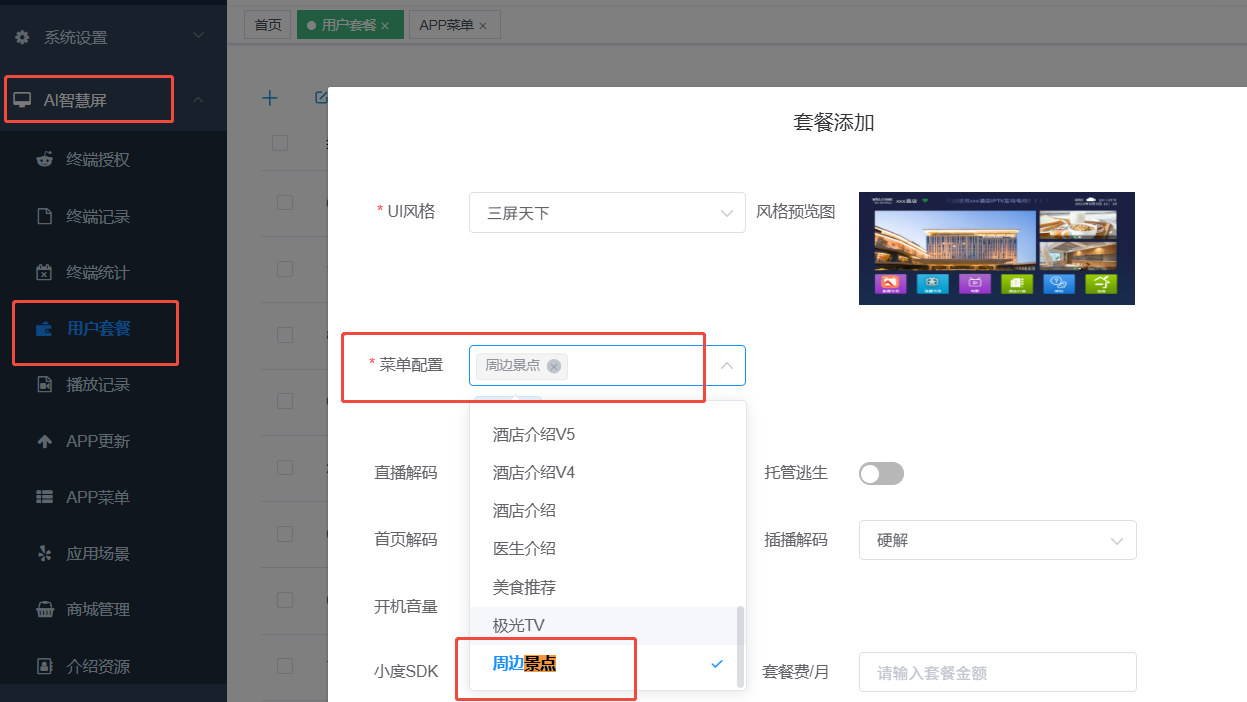Click the plus add icon above table
This screenshot has height=702, width=1247.
[x=269, y=98]
